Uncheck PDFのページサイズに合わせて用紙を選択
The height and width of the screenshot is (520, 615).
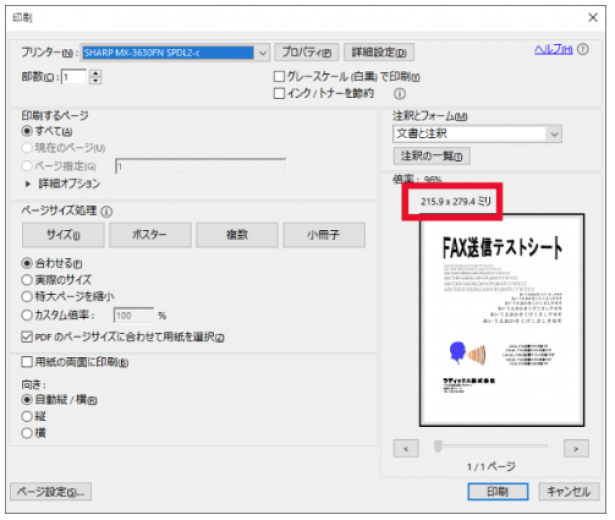[x=27, y=337]
